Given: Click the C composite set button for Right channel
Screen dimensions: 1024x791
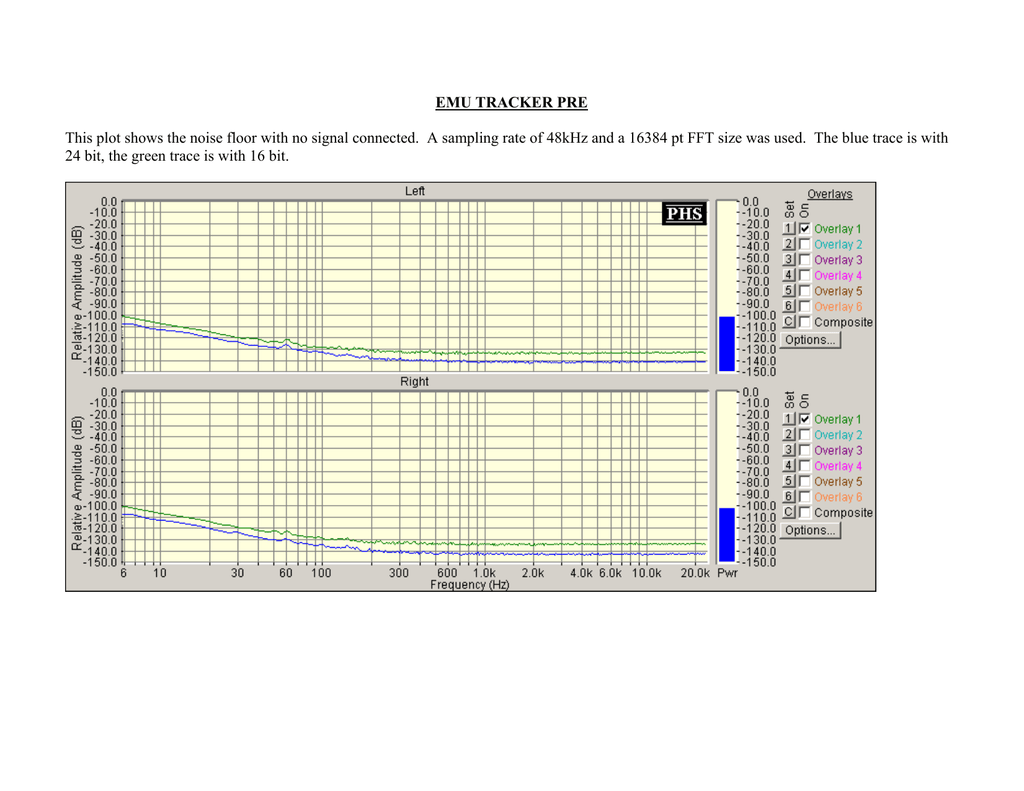Looking at the screenshot, I should 789,513.
